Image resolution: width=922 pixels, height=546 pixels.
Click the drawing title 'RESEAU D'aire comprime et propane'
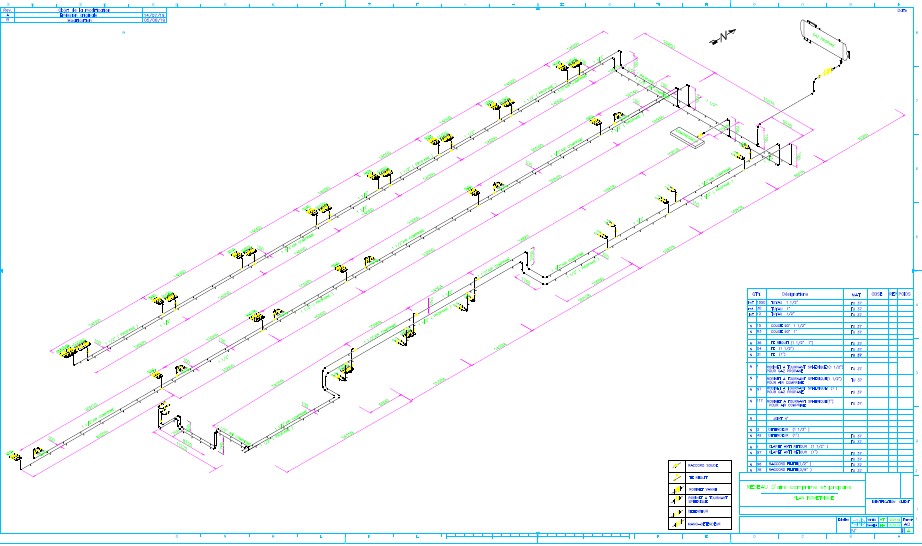(799, 487)
